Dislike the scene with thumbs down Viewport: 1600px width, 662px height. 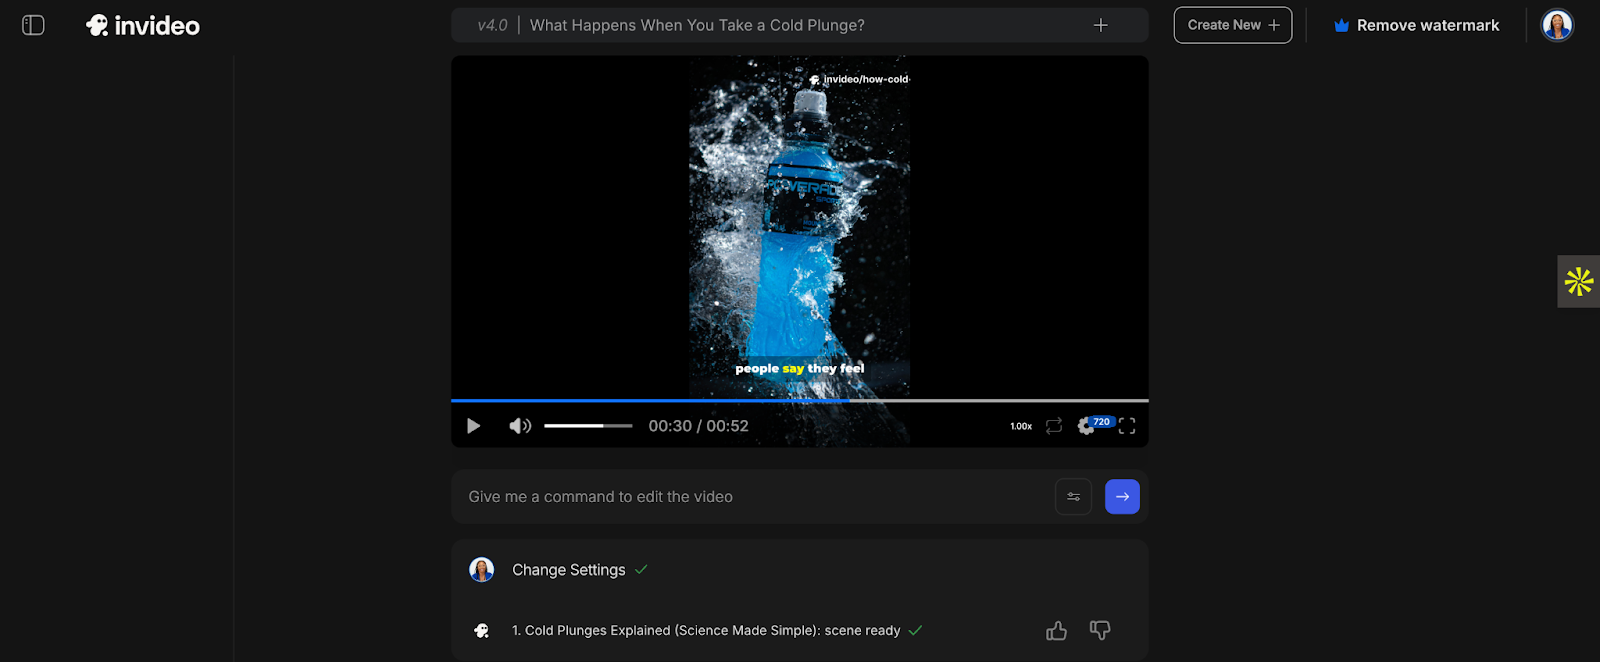tap(1100, 630)
